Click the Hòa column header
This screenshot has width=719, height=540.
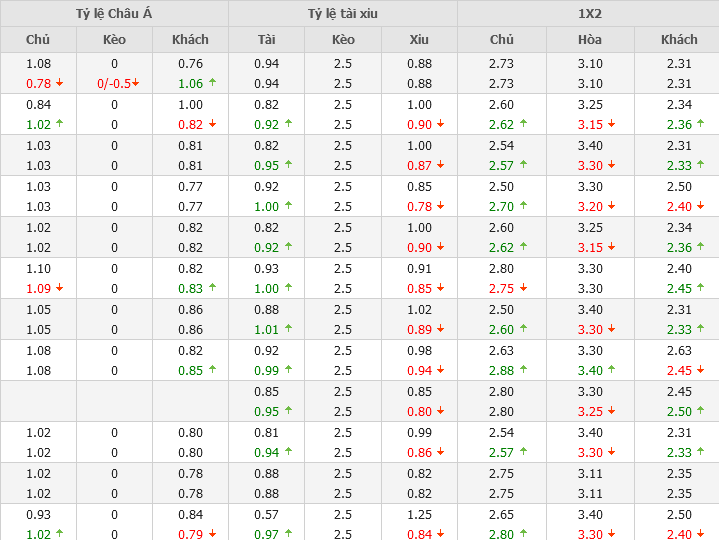click(x=590, y=39)
